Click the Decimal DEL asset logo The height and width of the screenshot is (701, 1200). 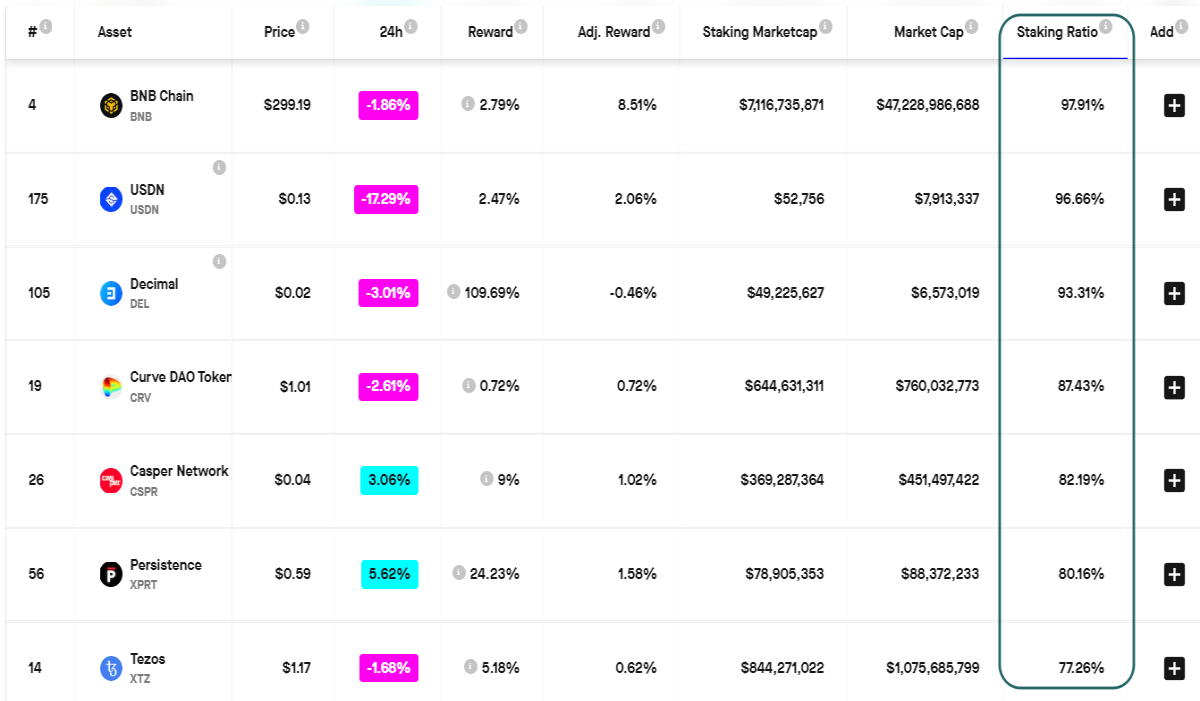111,293
